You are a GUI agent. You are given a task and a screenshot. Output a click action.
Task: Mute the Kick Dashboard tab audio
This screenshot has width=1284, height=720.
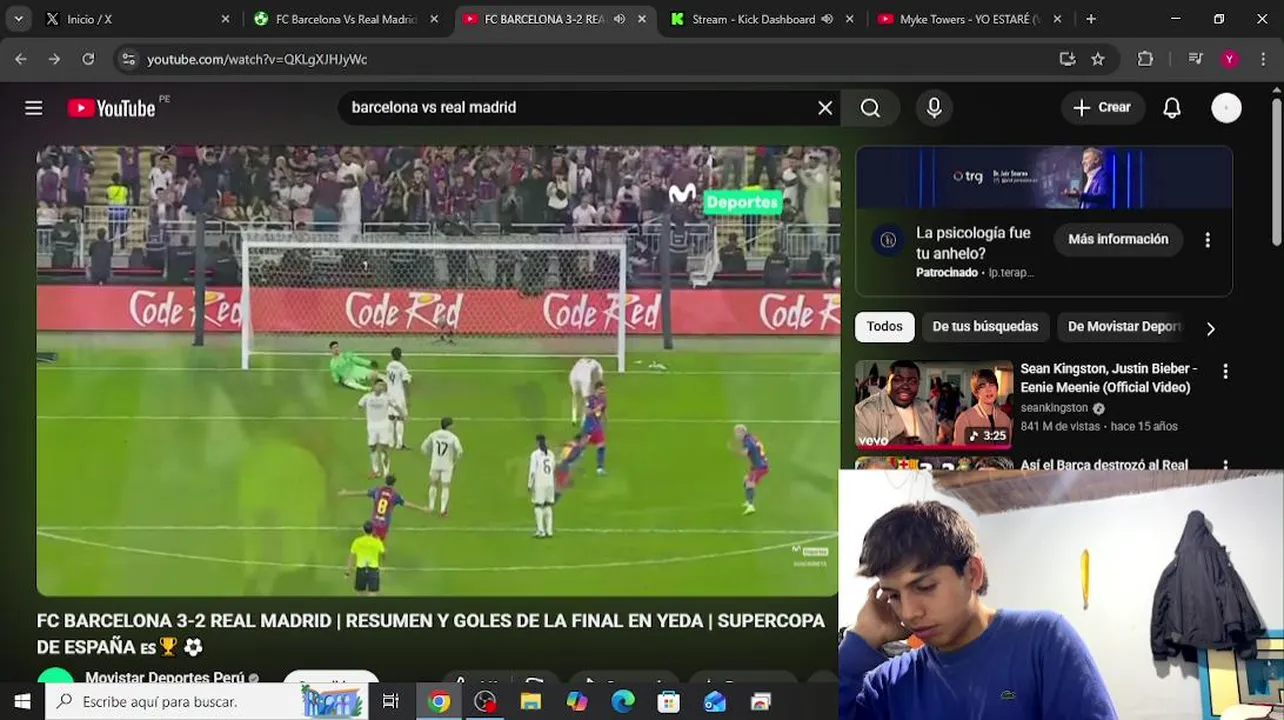[x=827, y=19]
